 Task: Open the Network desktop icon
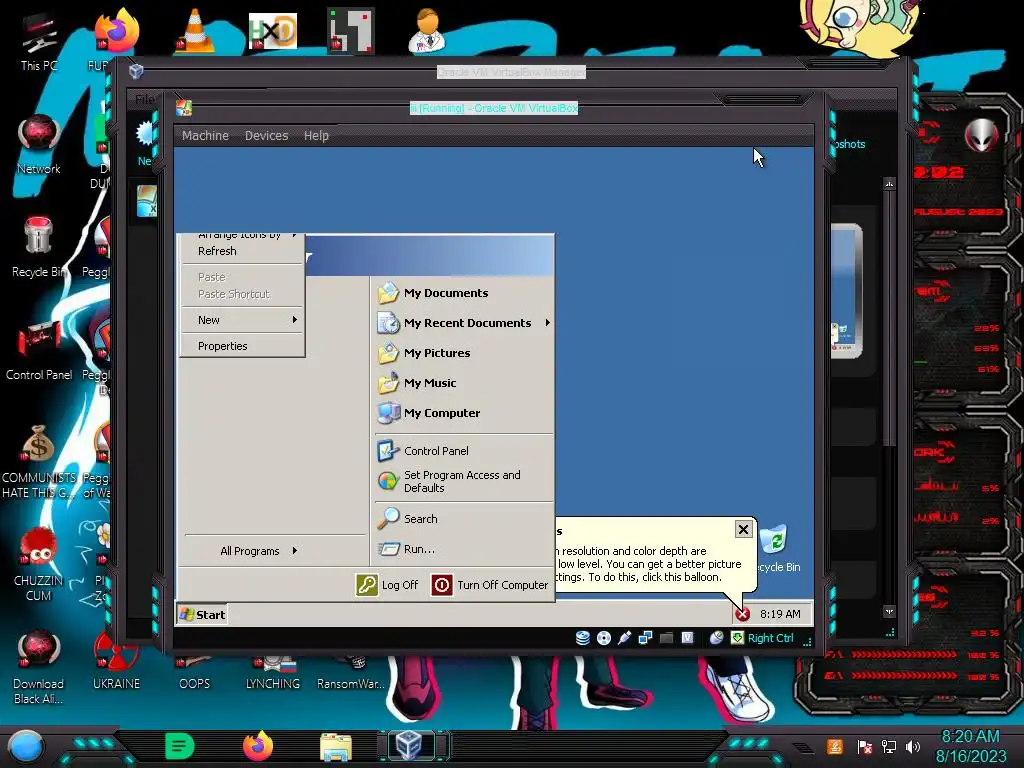tap(39, 145)
